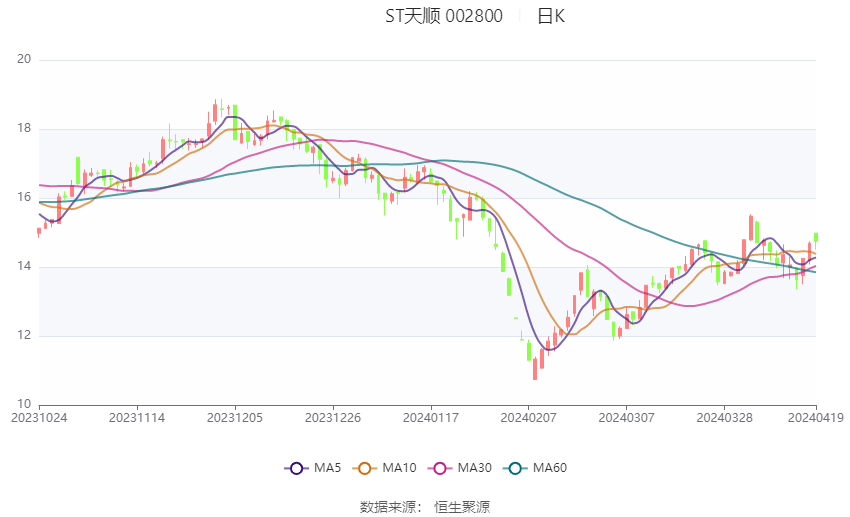Click the 20 price level label

coord(25,60)
